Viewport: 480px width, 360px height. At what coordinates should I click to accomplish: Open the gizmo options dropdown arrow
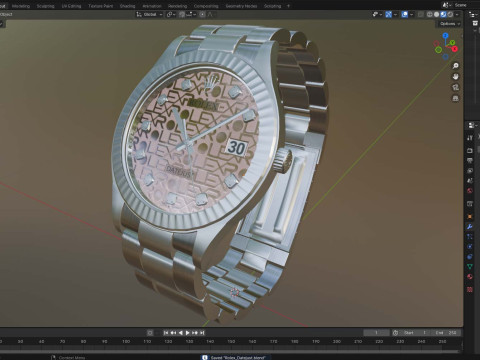[x=395, y=14]
